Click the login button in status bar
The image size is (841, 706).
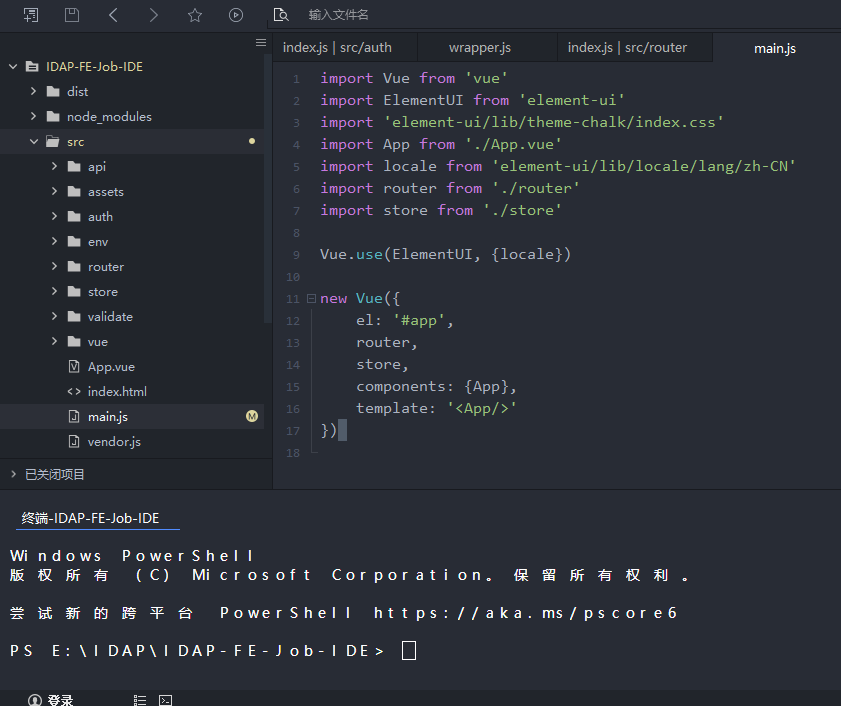50,700
